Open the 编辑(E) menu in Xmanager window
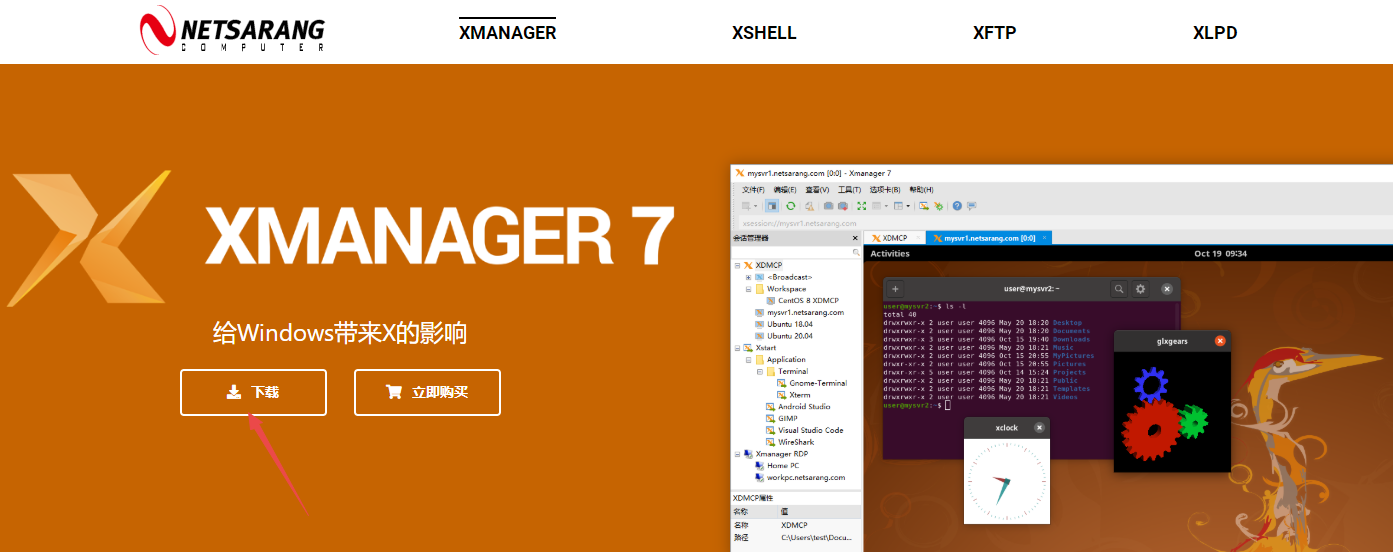This screenshot has height=552, width=1393. 785,190
